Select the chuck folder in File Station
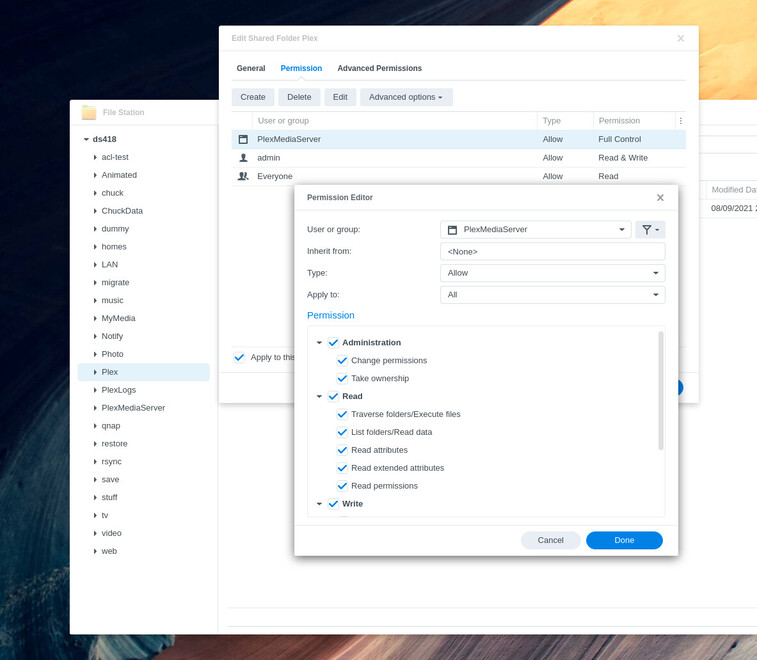This screenshot has width=757, height=660. [x=112, y=193]
